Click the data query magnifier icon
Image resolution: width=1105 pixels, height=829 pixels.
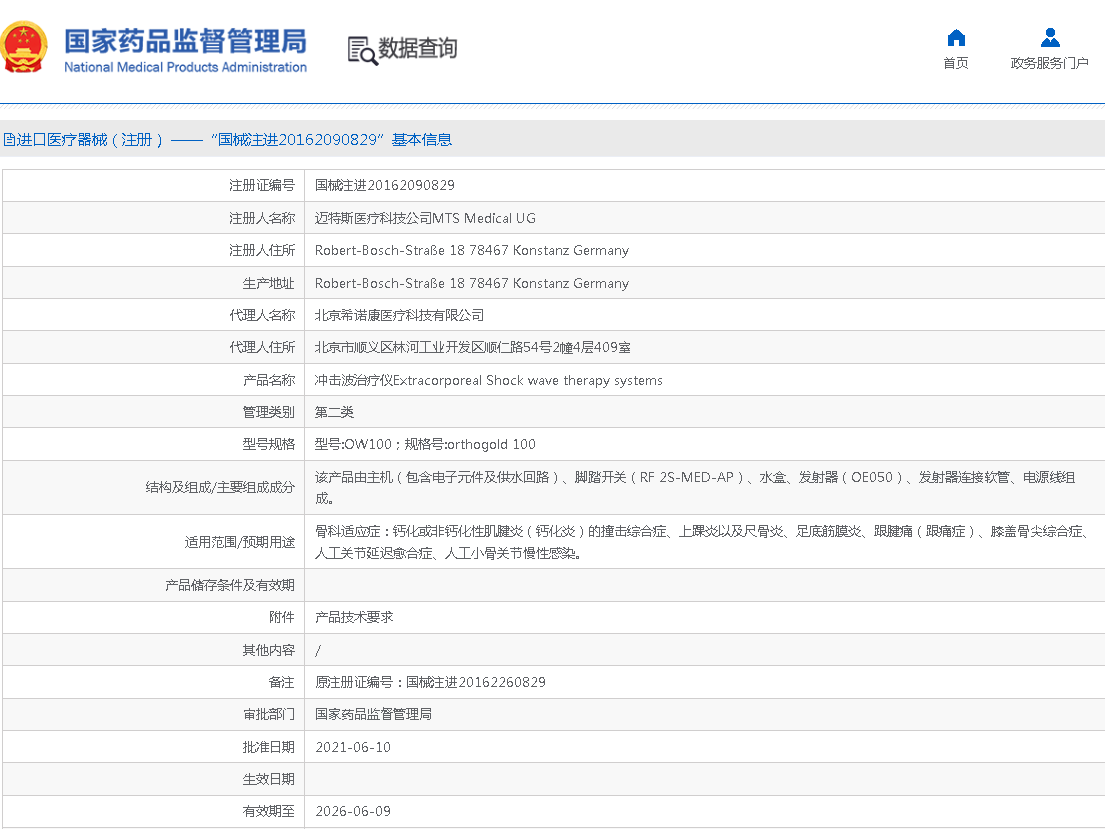(362, 50)
